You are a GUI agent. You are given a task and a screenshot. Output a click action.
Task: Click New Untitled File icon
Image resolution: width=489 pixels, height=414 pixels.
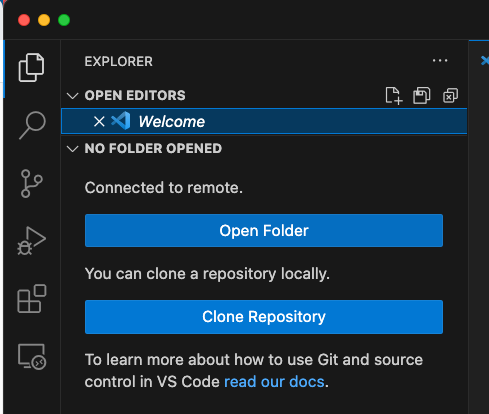[x=394, y=96]
